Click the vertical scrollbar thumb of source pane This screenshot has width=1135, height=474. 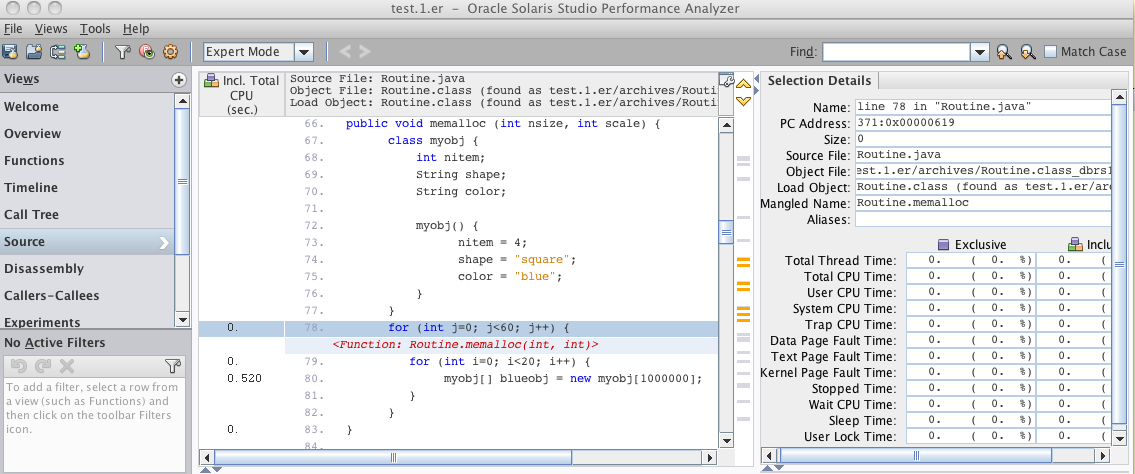pos(726,232)
